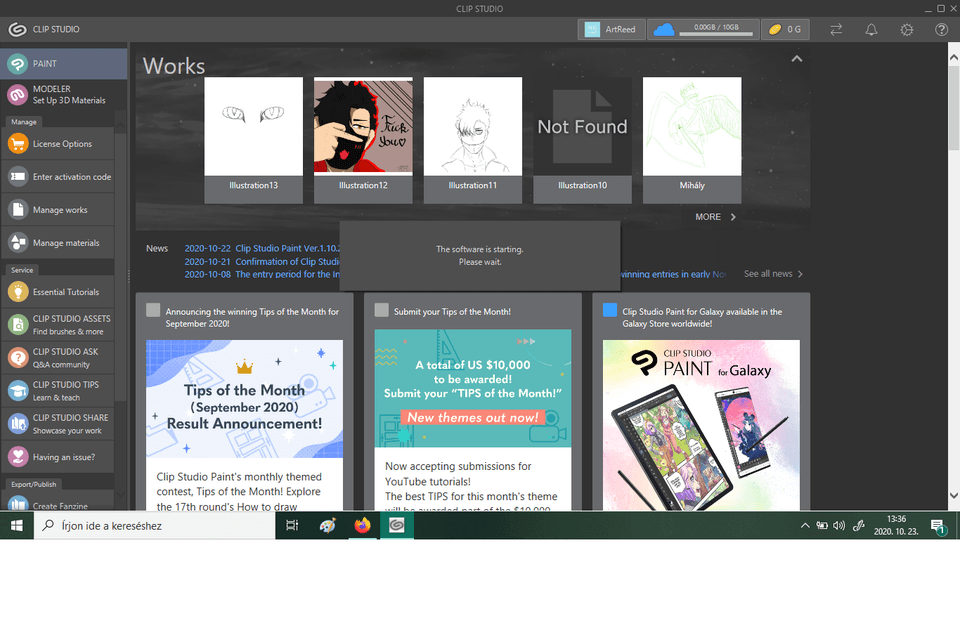The image size is (960, 635).
Task: Open Essential Tutorials lightbulb icon
Action: tap(20, 291)
